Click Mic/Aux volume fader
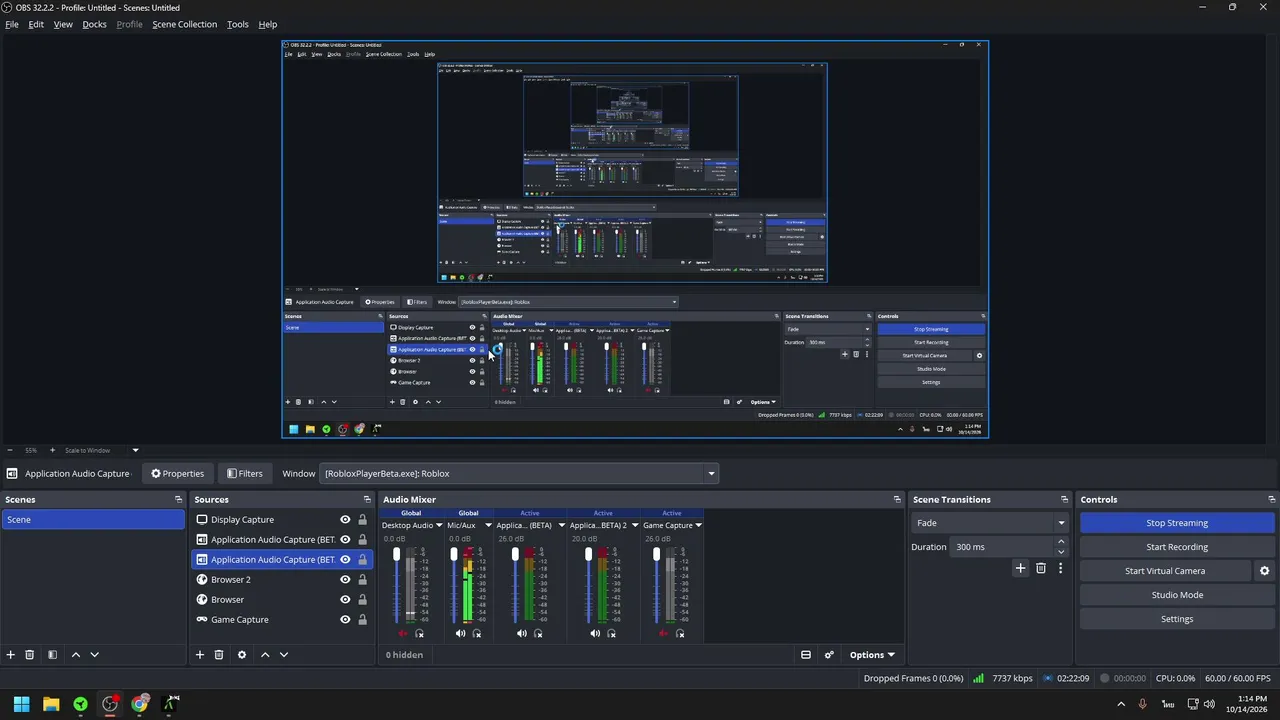The height and width of the screenshot is (720, 1280). pyautogui.click(x=454, y=554)
